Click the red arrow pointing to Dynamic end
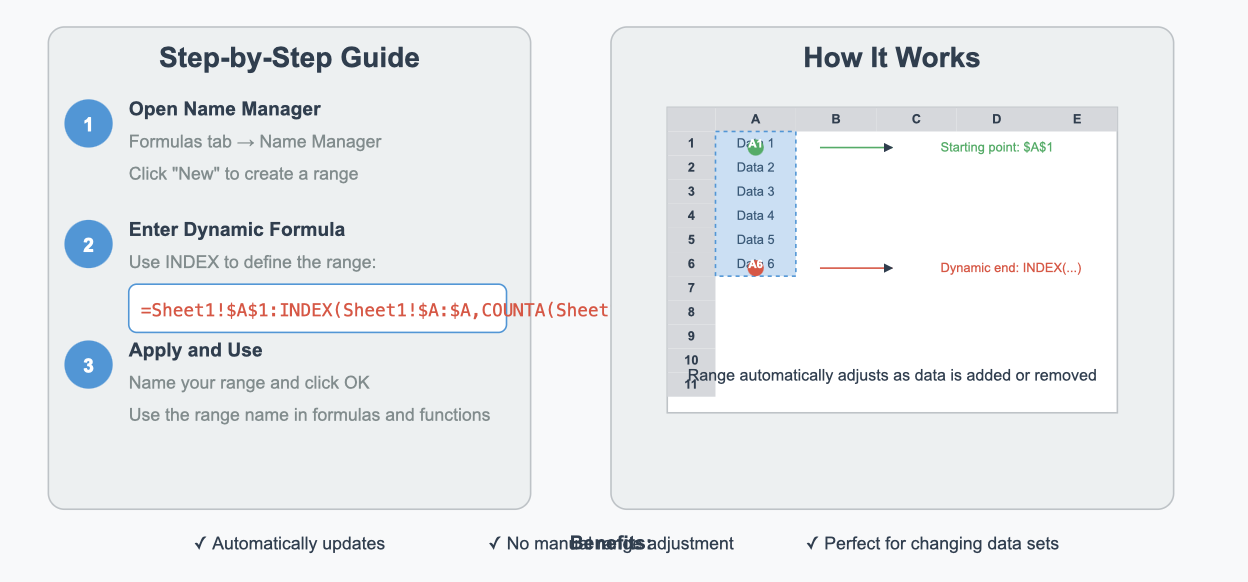The image size is (1248, 582). [x=856, y=267]
